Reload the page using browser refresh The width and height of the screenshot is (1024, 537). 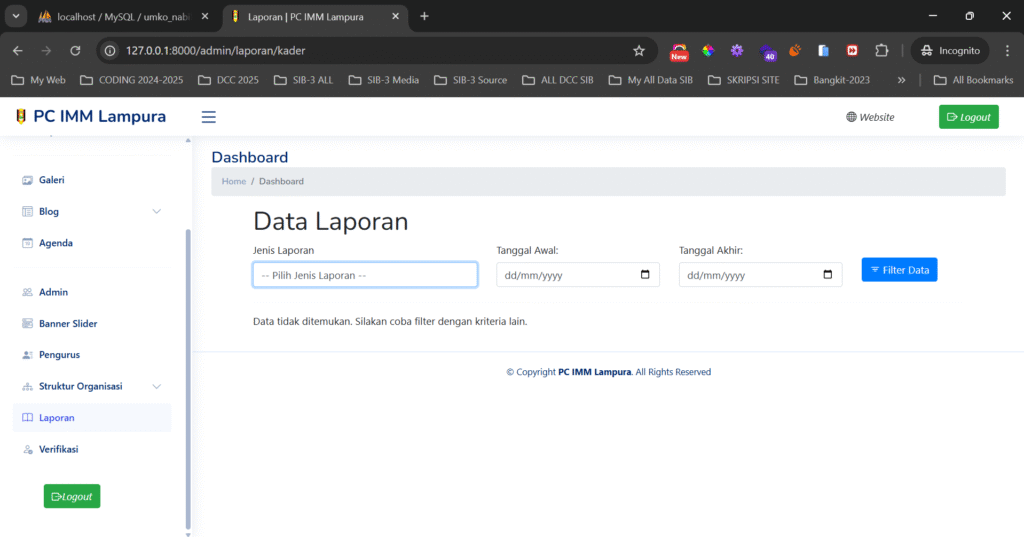[75, 51]
